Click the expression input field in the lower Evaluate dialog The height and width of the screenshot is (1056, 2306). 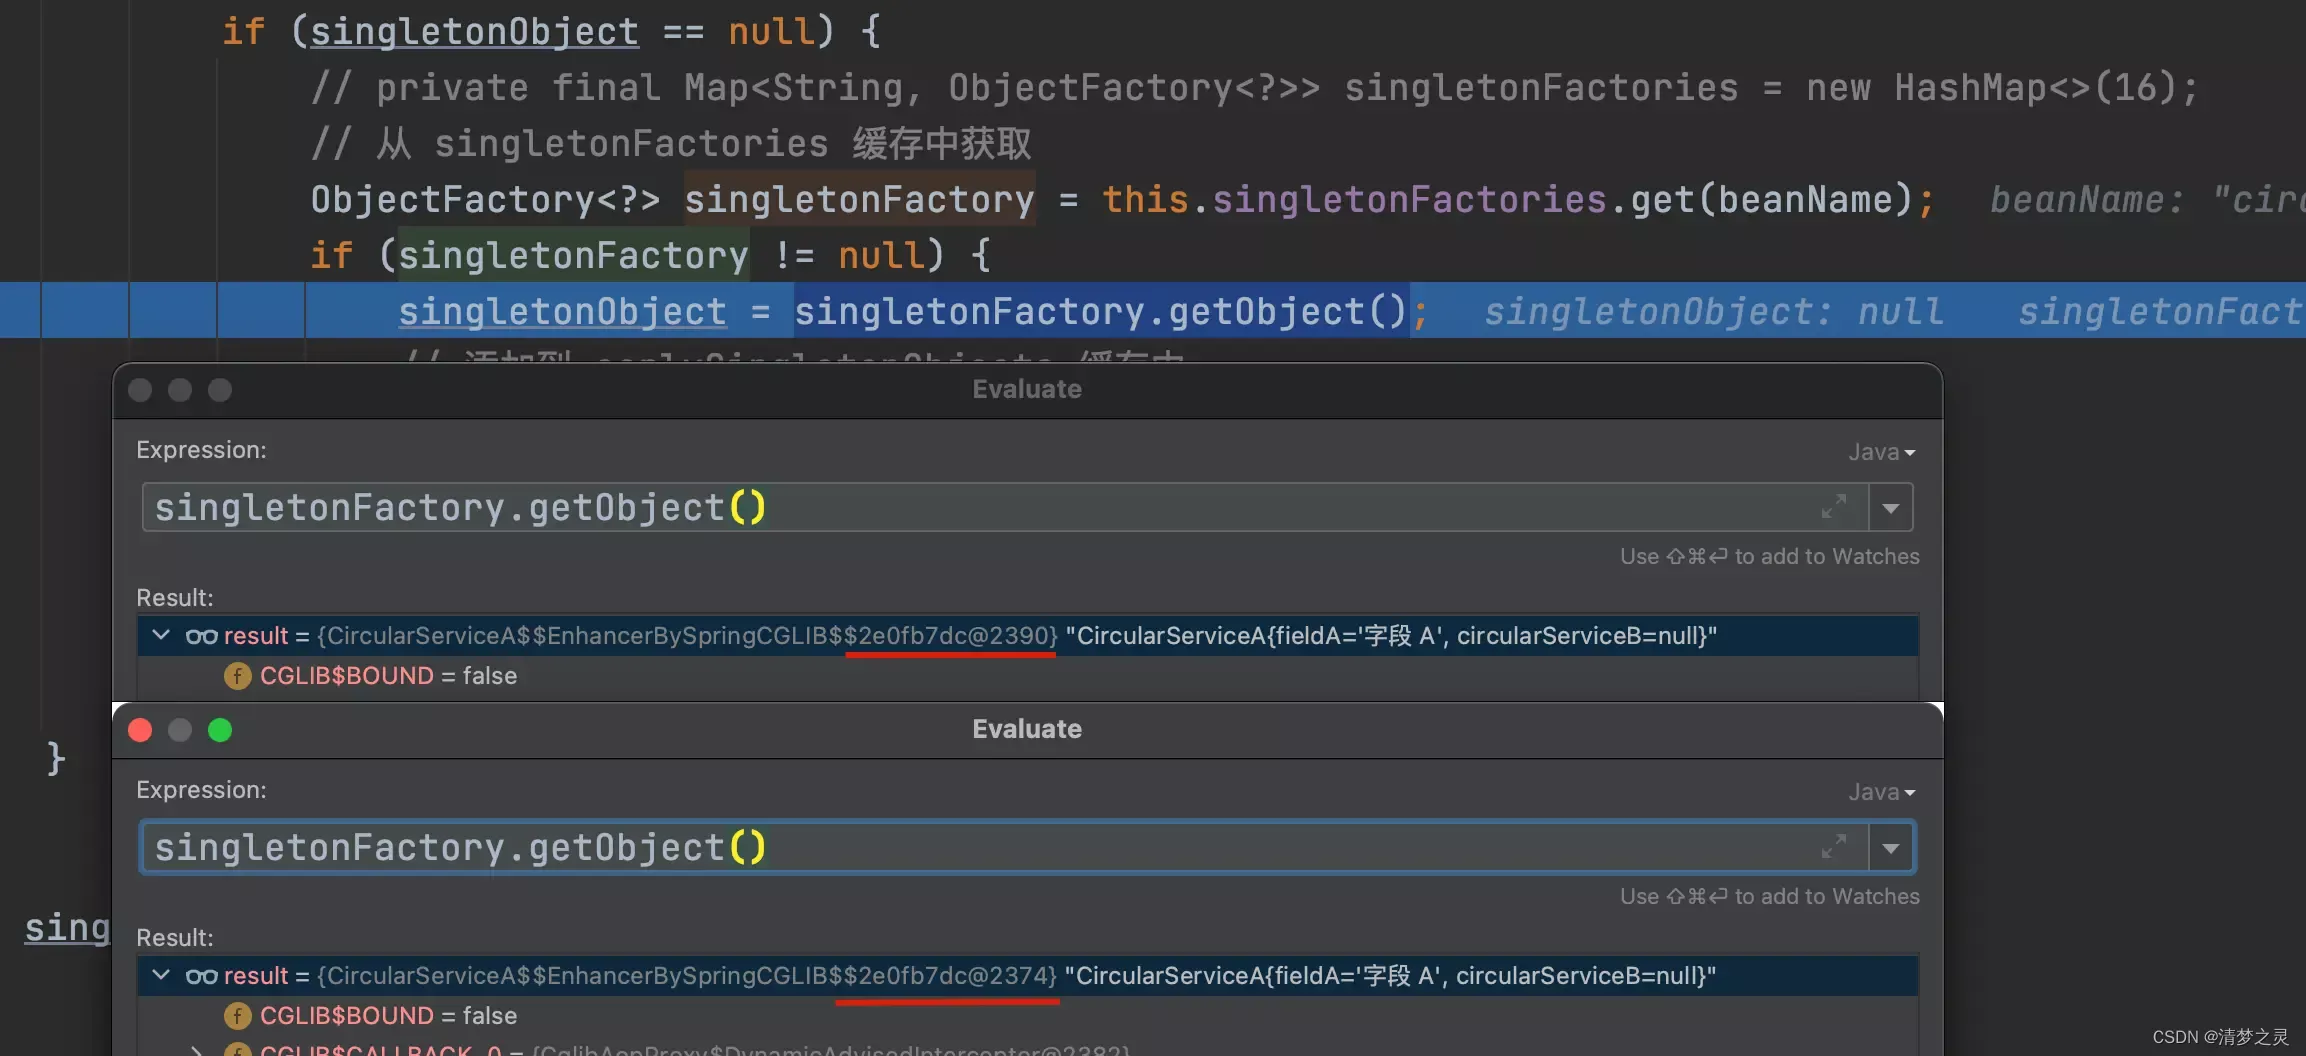pos(1005,848)
